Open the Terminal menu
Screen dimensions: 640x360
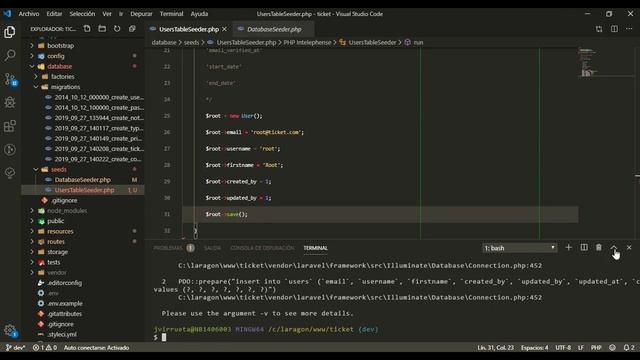[171, 13]
